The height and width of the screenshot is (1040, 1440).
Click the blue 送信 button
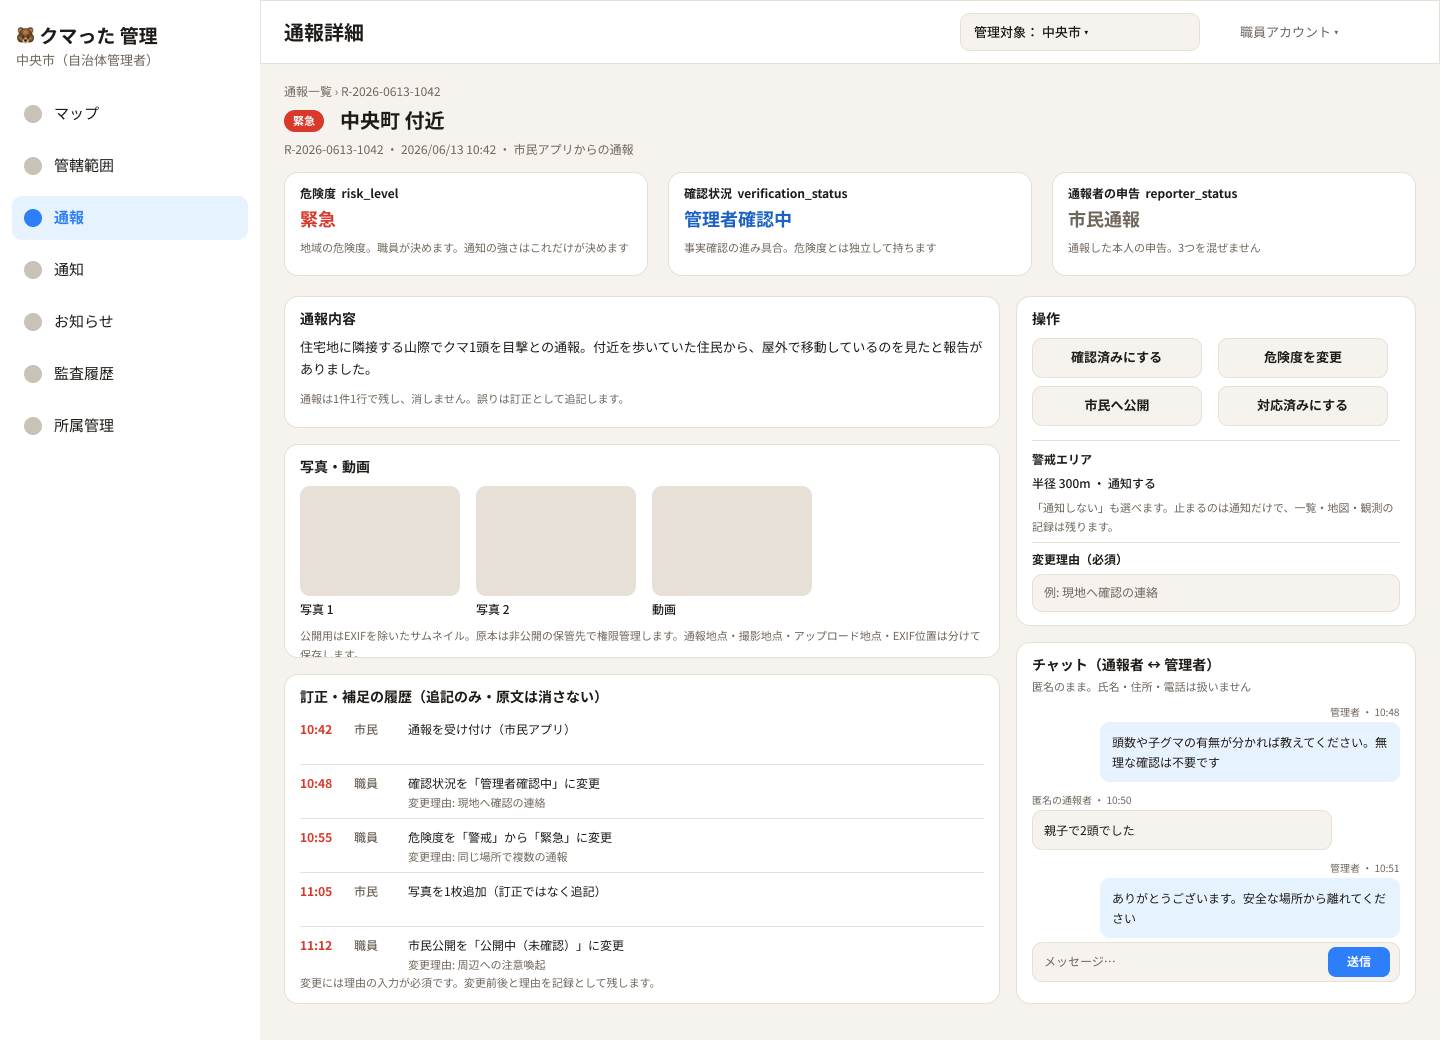pyautogui.click(x=1359, y=962)
